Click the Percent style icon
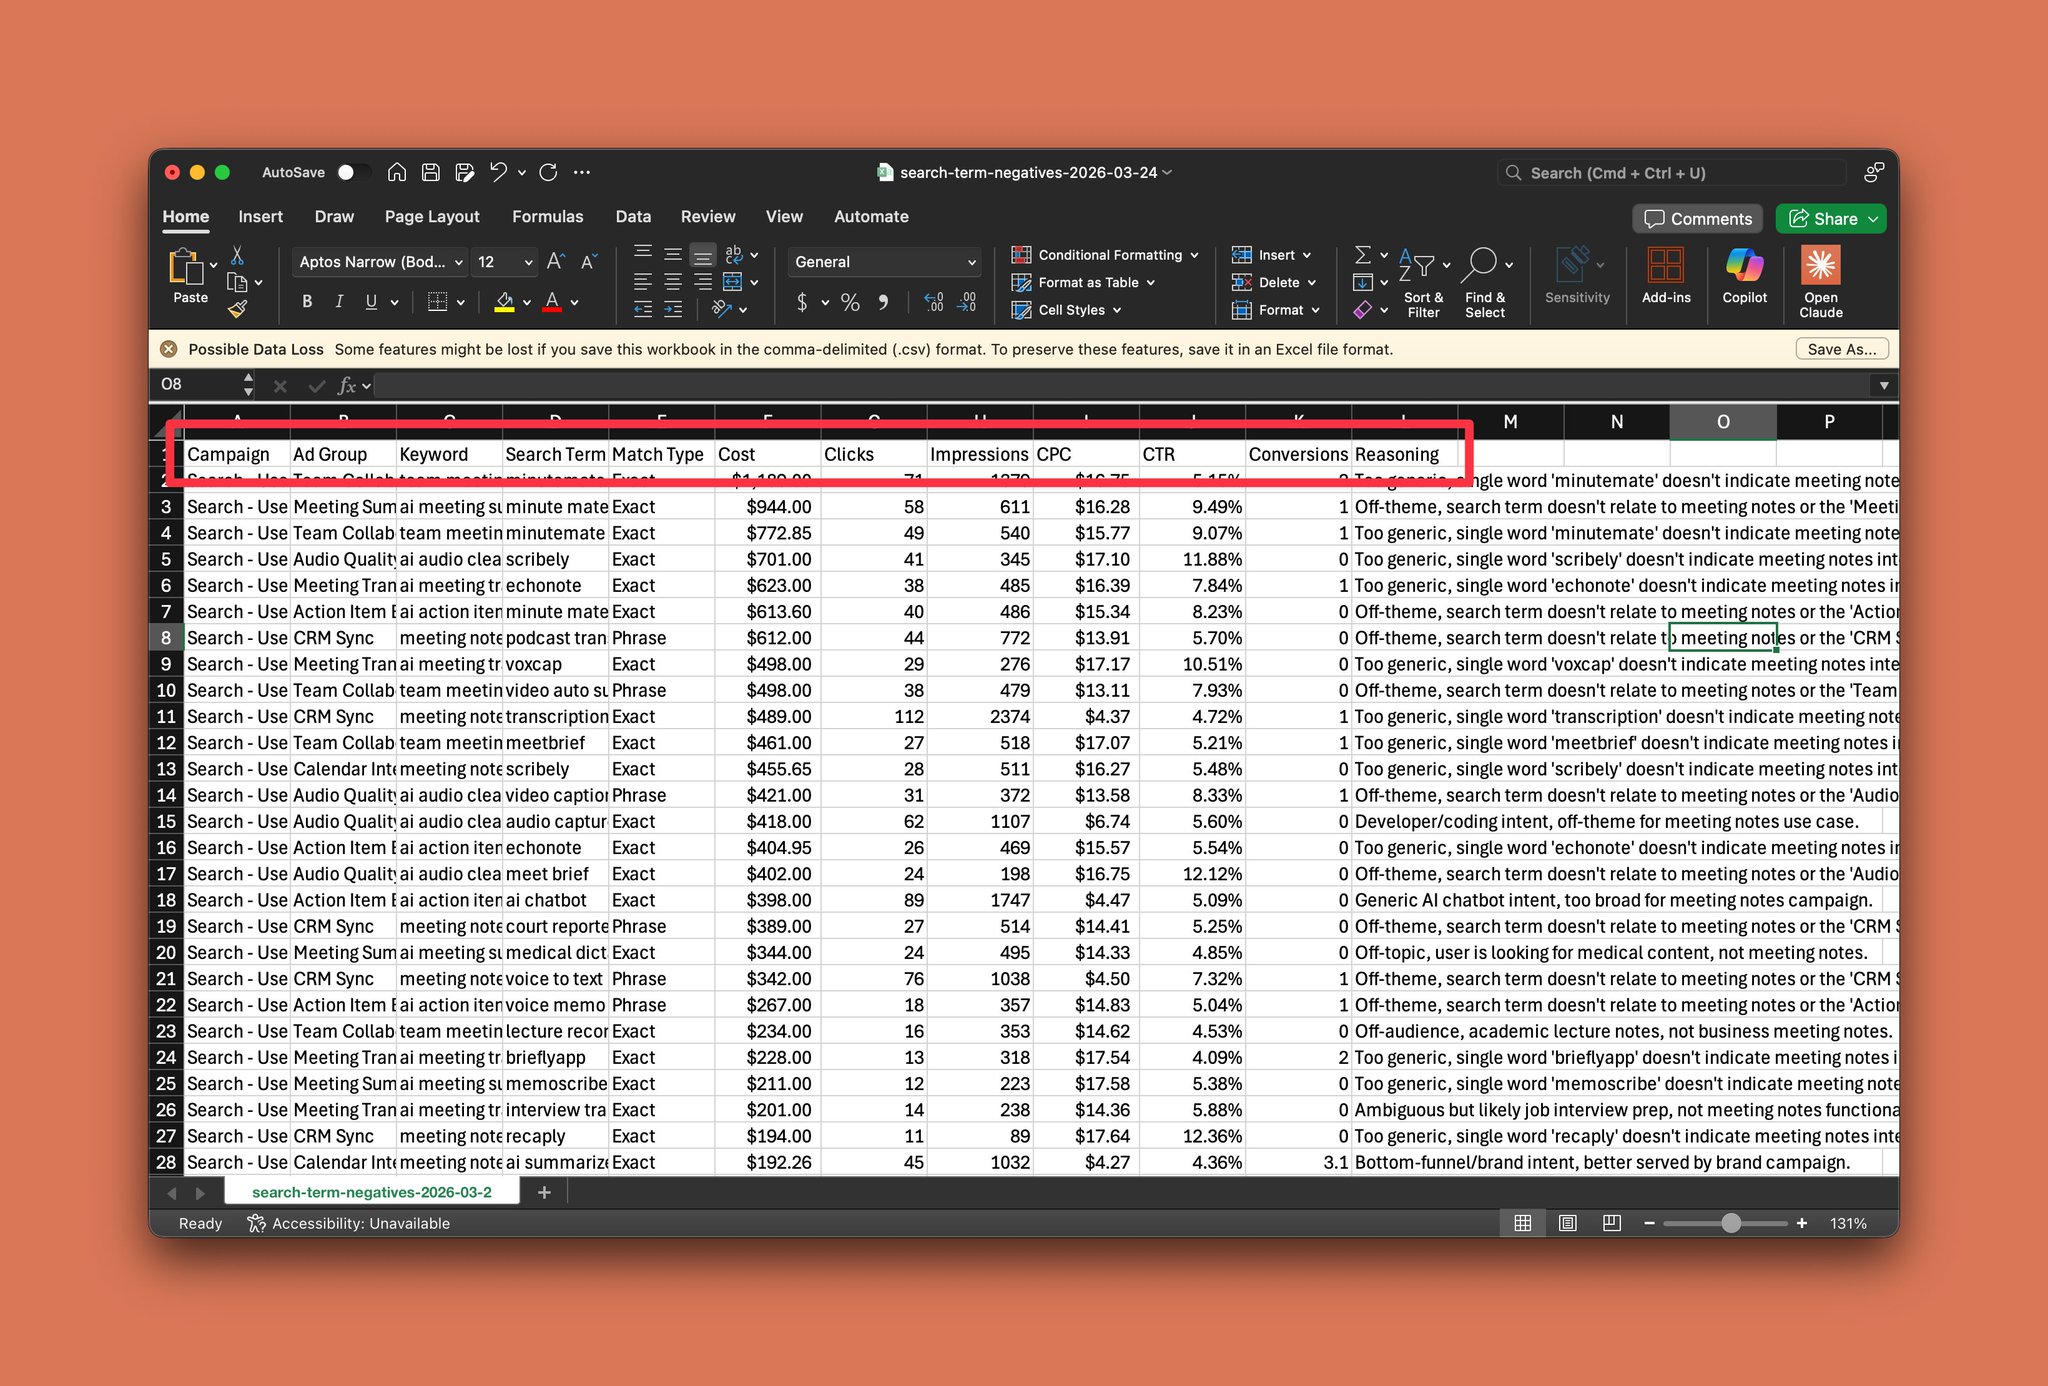 point(850,302)
